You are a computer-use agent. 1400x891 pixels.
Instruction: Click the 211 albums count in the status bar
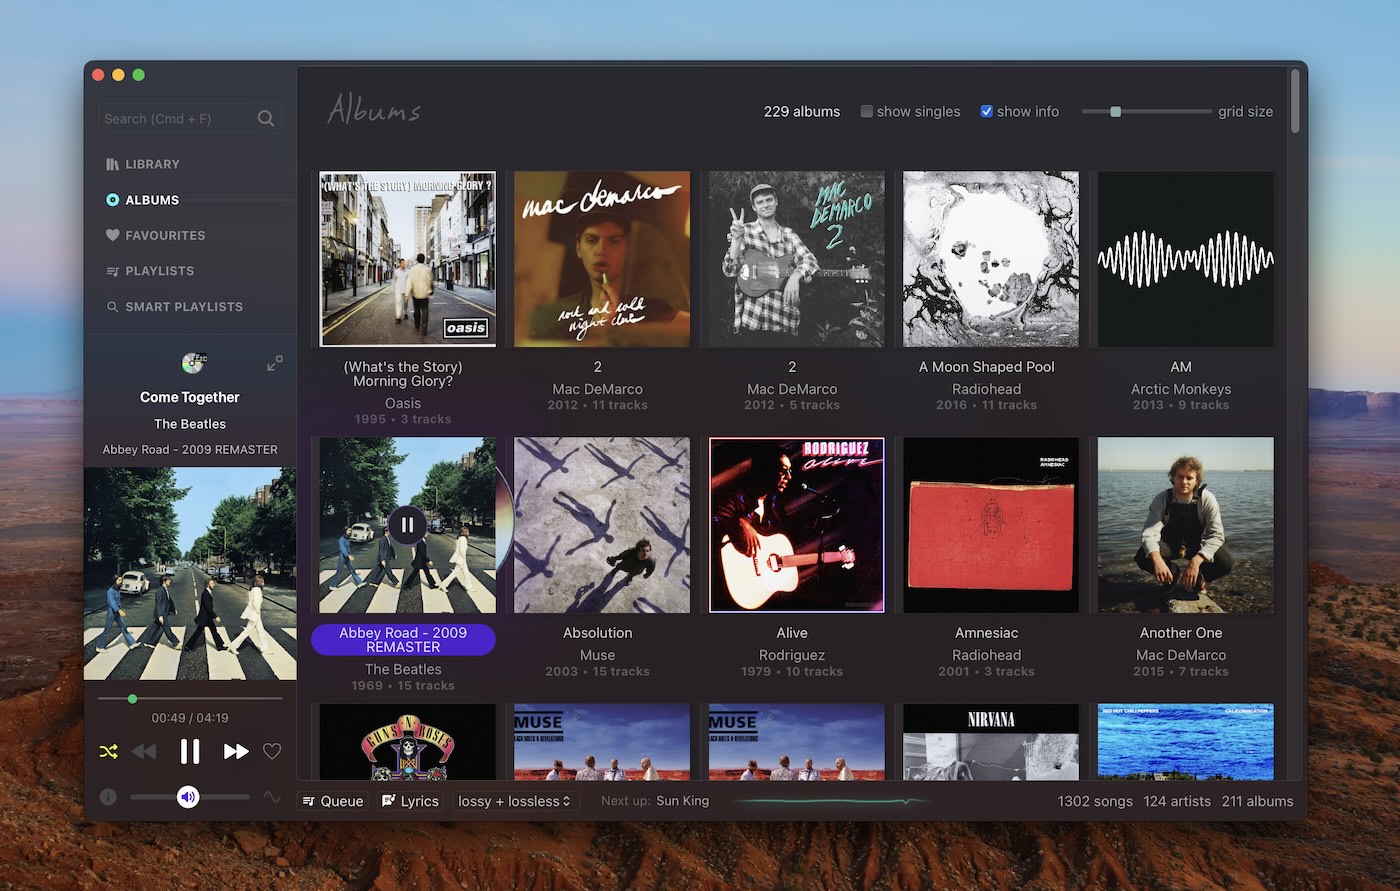pyautogui.click(x=1257, y=801)
